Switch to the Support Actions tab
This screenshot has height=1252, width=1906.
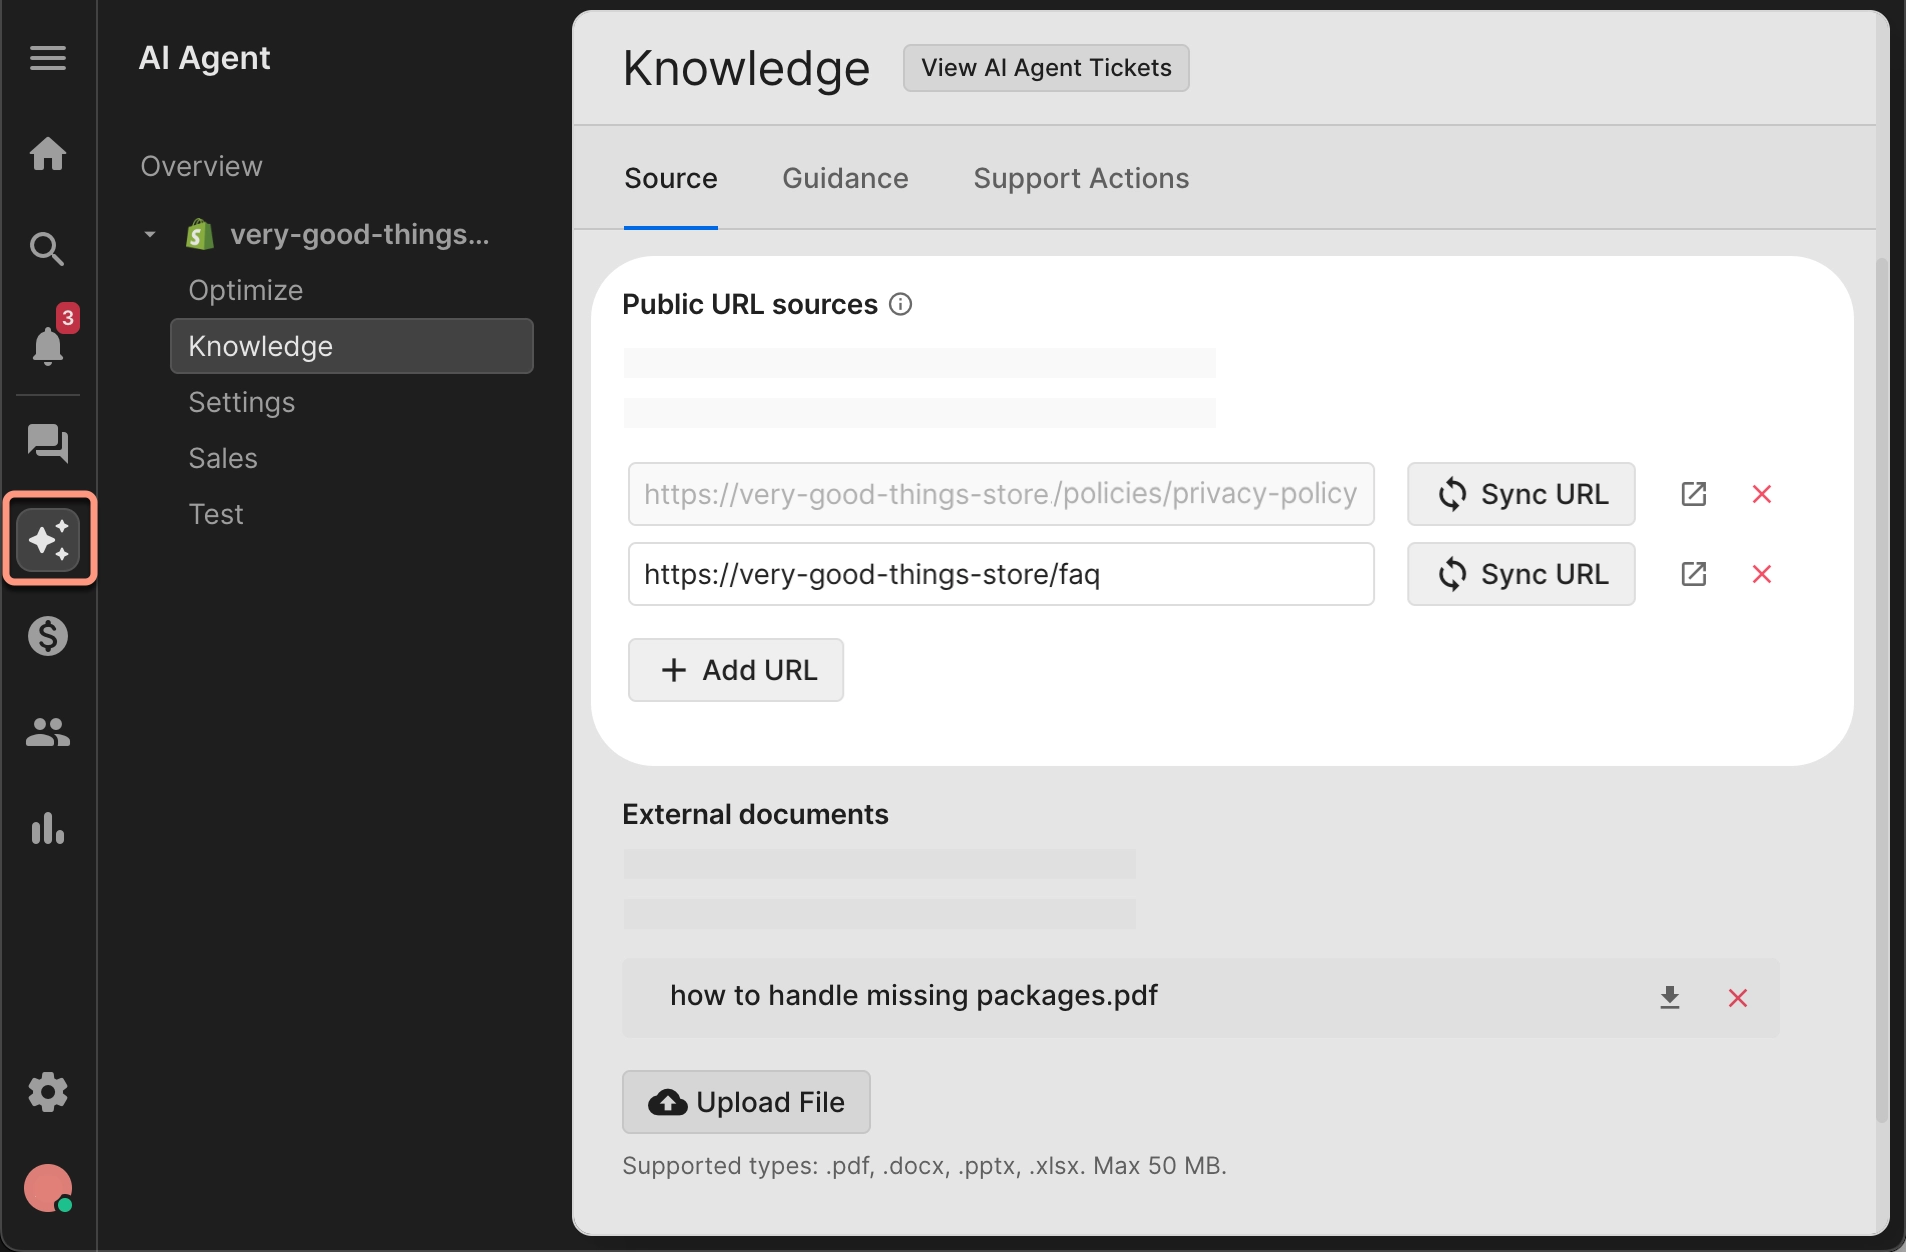1080,179
